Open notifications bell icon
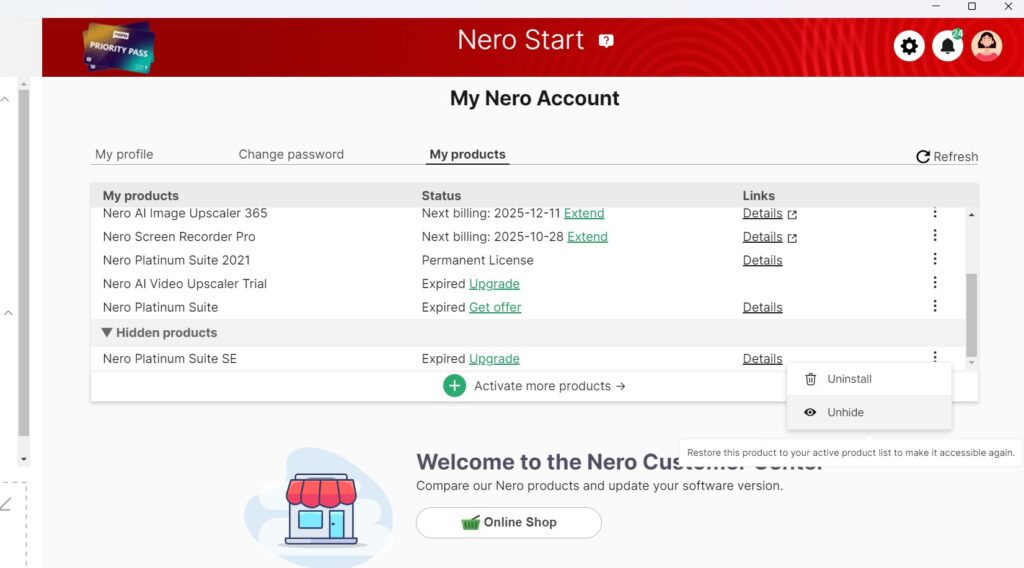The width and height of the screenshot is (1024, 568). pyautogui.click(x=948, y=46)
